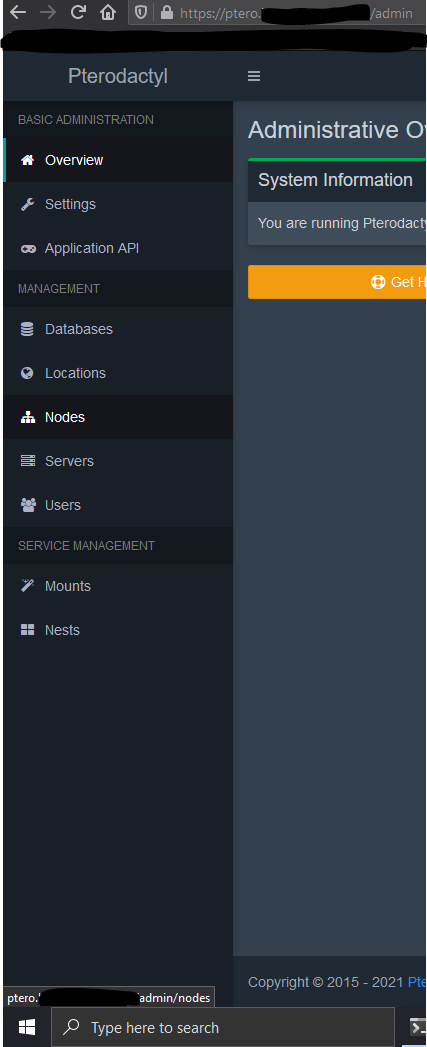
Task: Open Application API page
Action: [118, 248]
